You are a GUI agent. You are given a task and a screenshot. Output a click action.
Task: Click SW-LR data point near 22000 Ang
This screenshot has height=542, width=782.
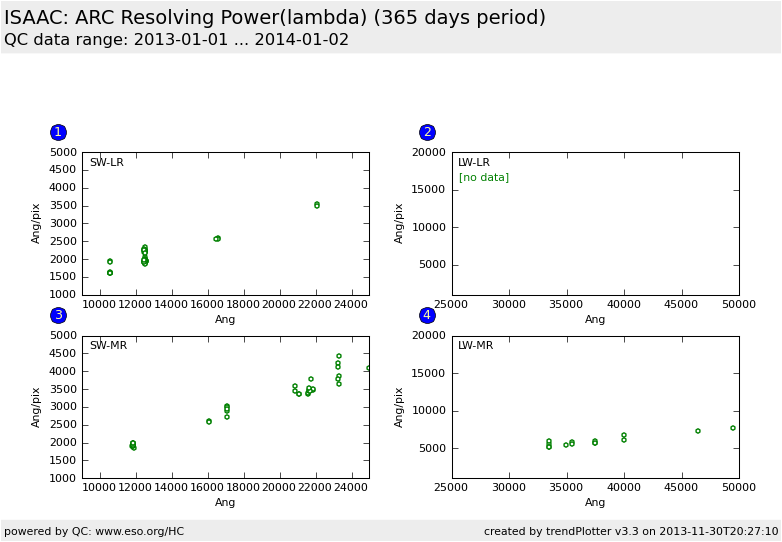tap(317, 205)
